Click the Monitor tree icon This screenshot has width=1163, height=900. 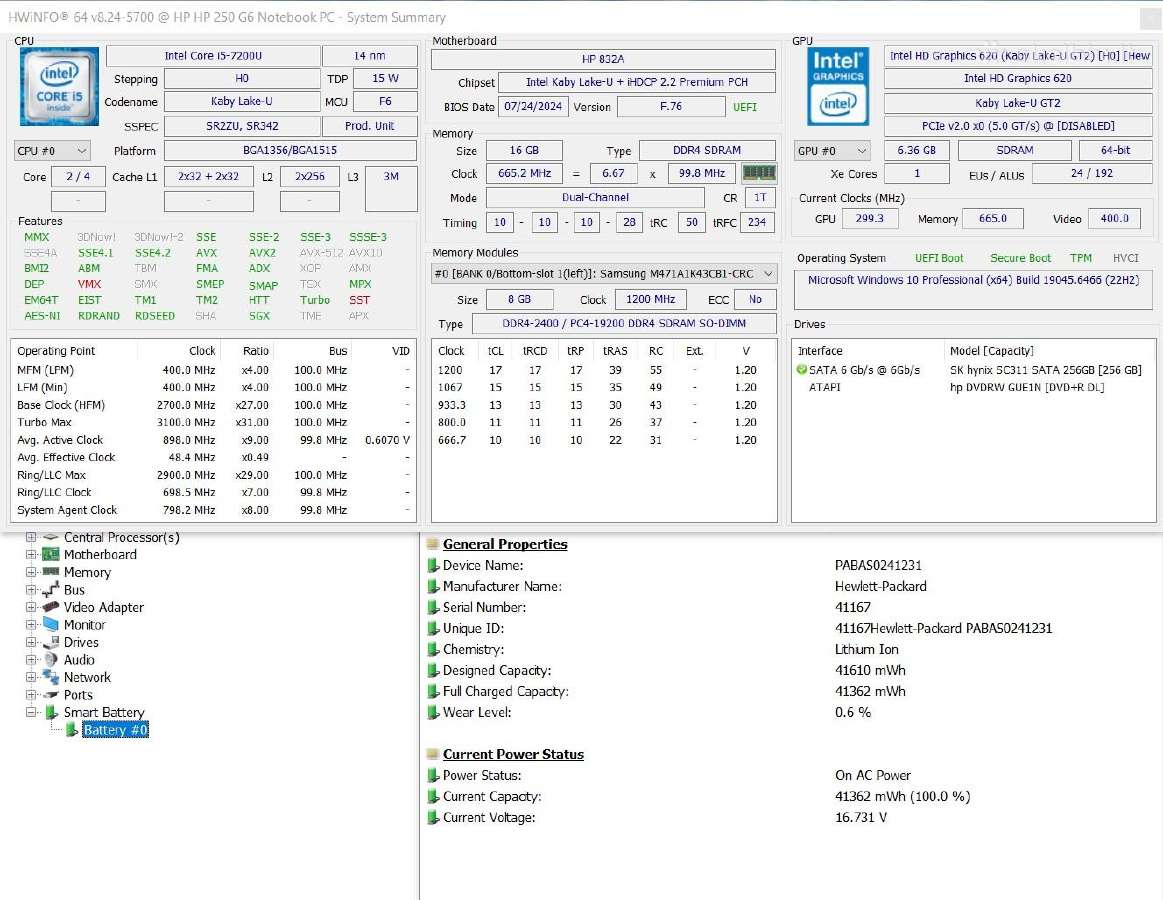tap(50, 624)
